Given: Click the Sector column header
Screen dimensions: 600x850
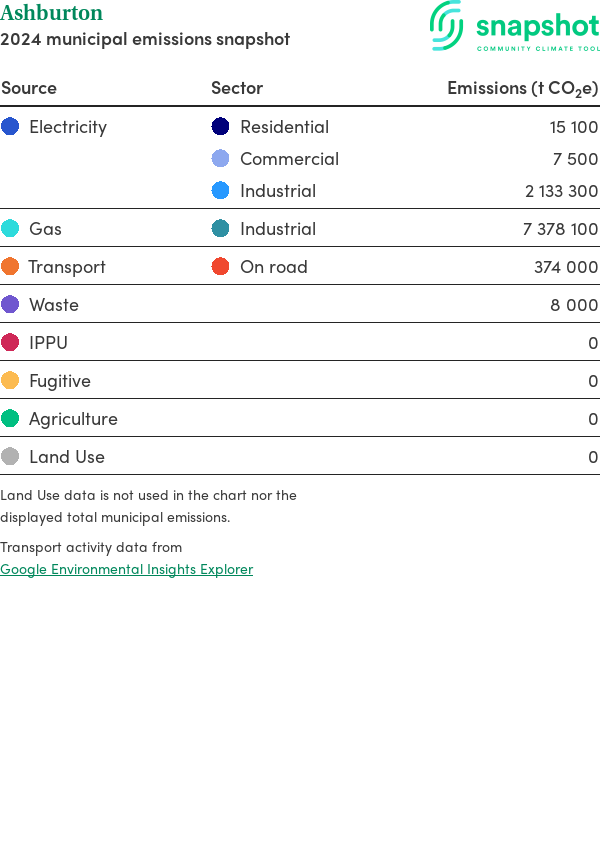Looking at the screenshot, I should (237, 88).
